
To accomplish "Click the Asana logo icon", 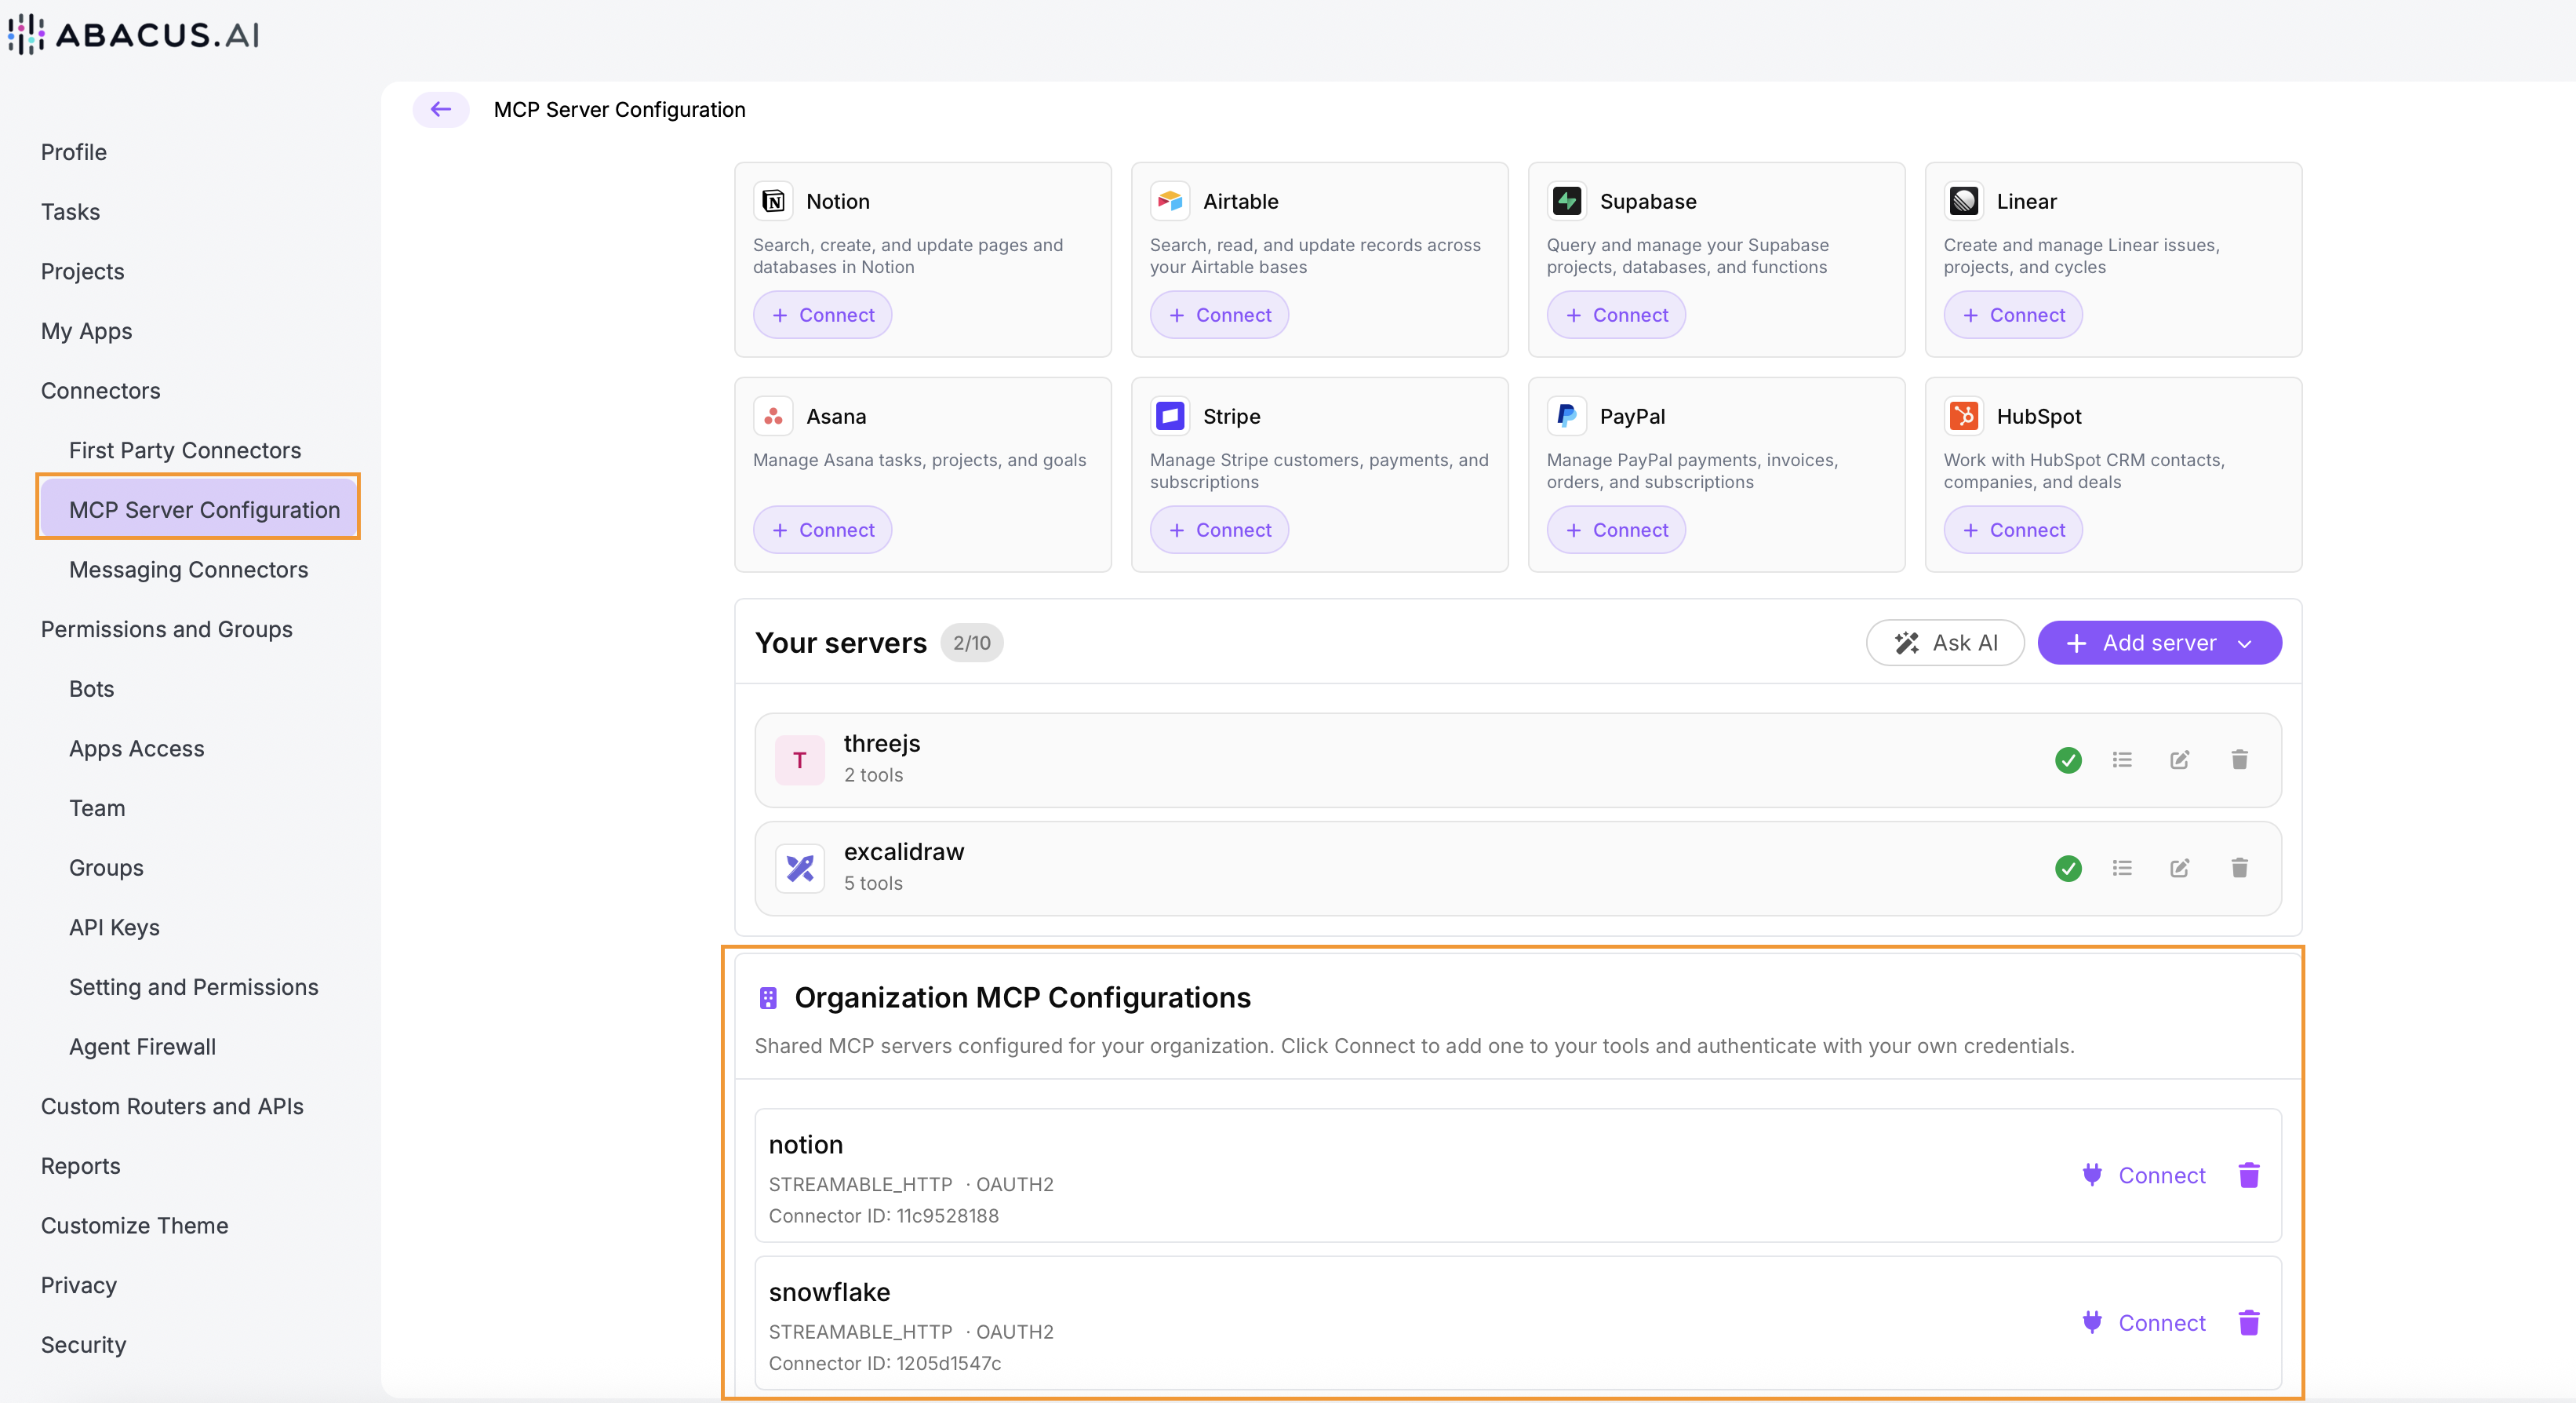I will point(773,416).
